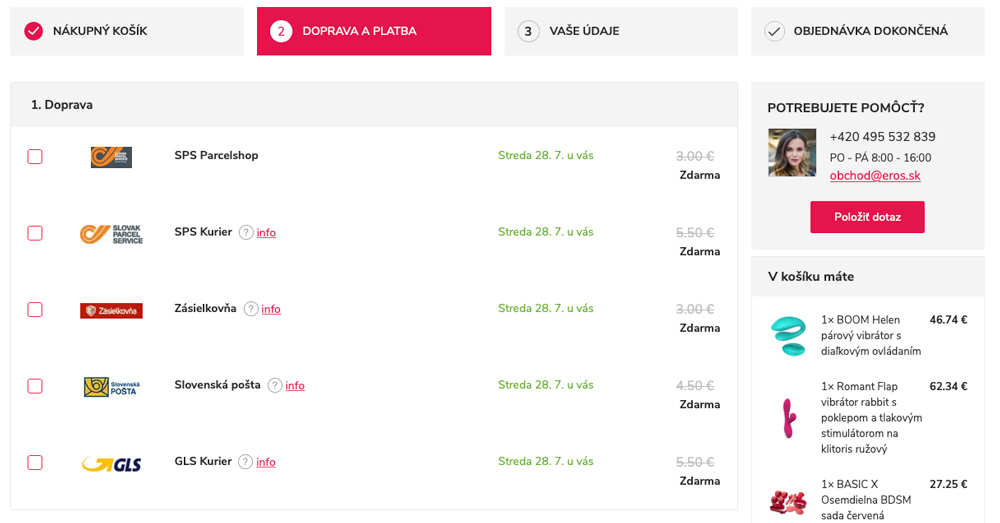Click the support agent photo thumbnail

[x=792, y=153]
